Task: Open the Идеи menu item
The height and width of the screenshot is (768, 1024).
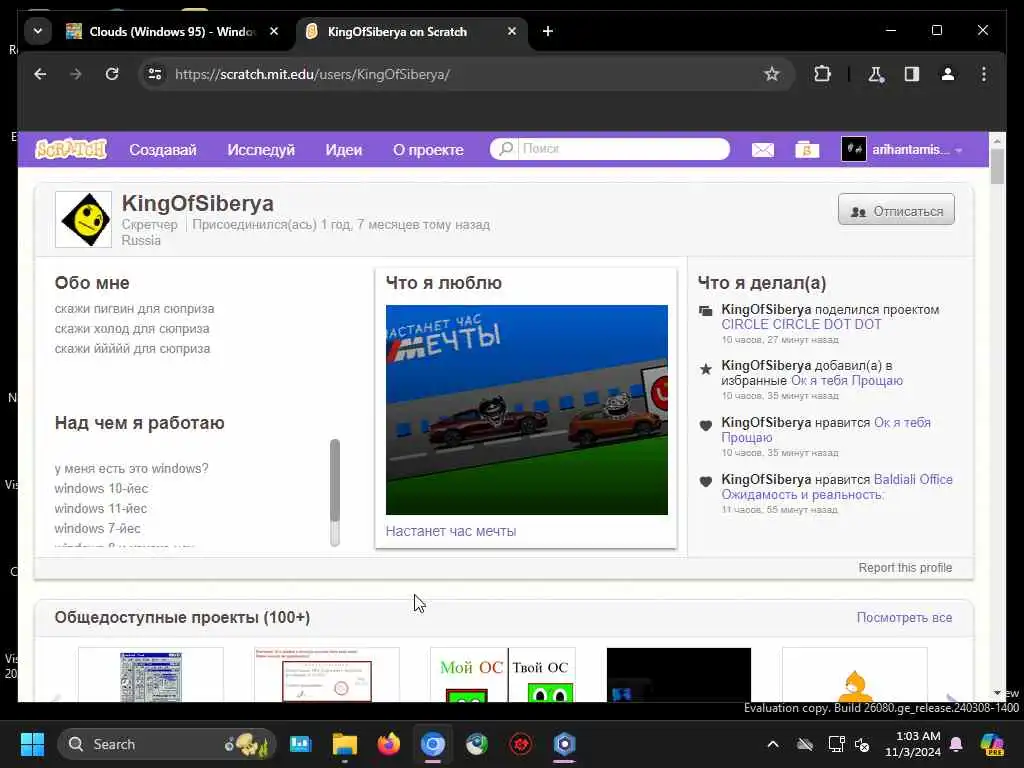Action: coord(344,150)
